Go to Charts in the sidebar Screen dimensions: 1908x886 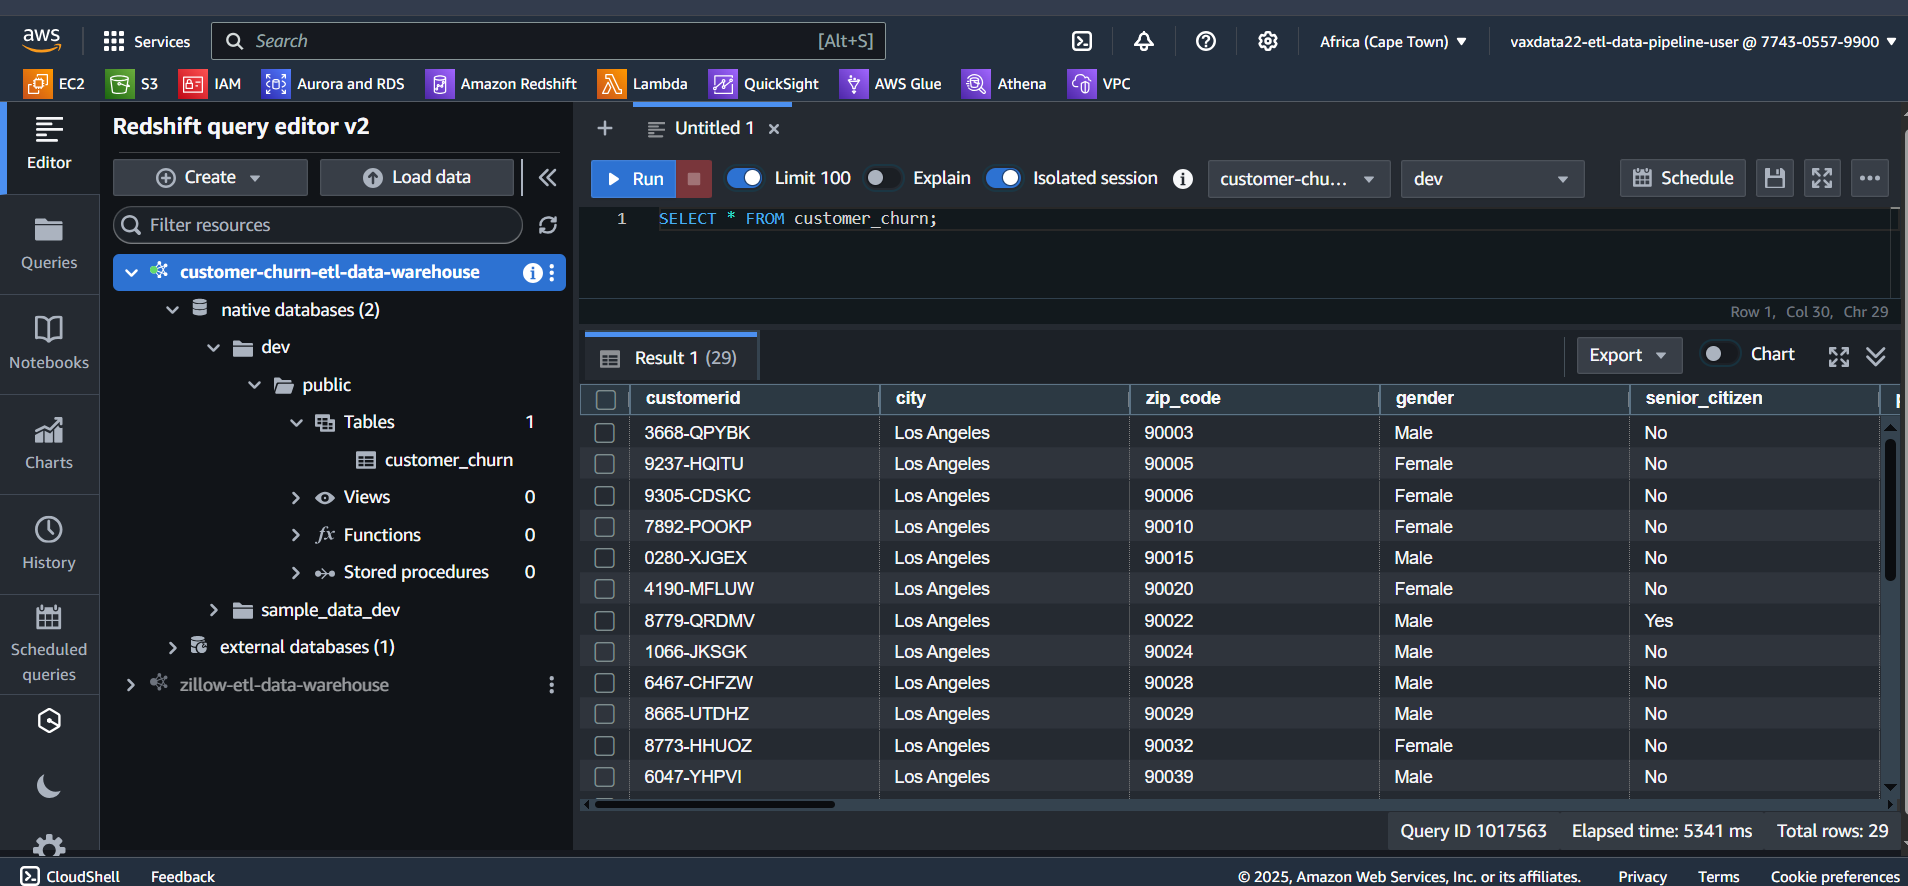49,444
